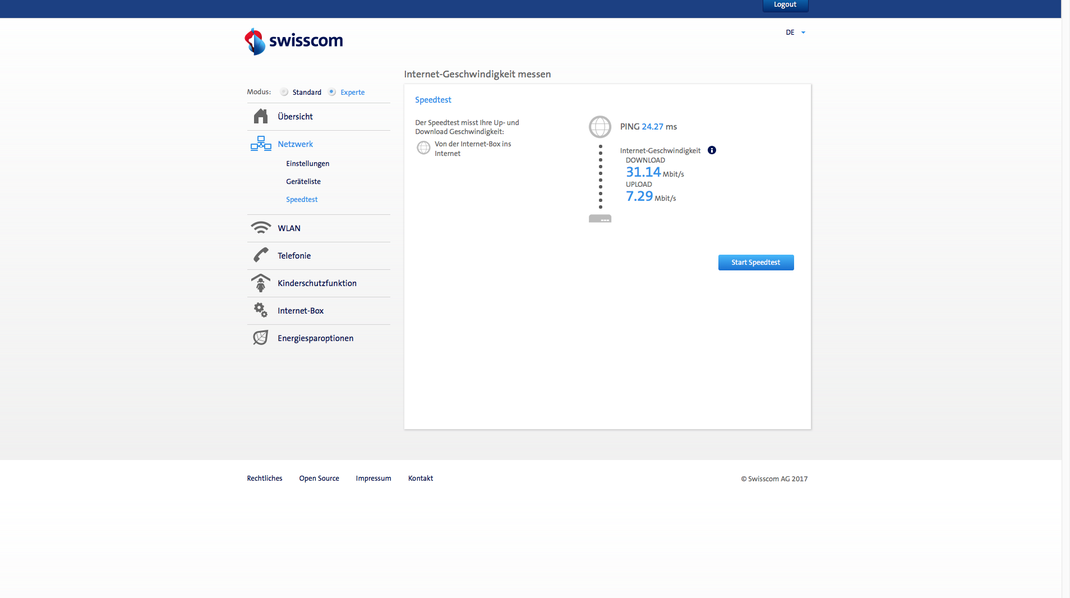Click the Swisscom logo
1070x598 pixels.
coord(293,41)
